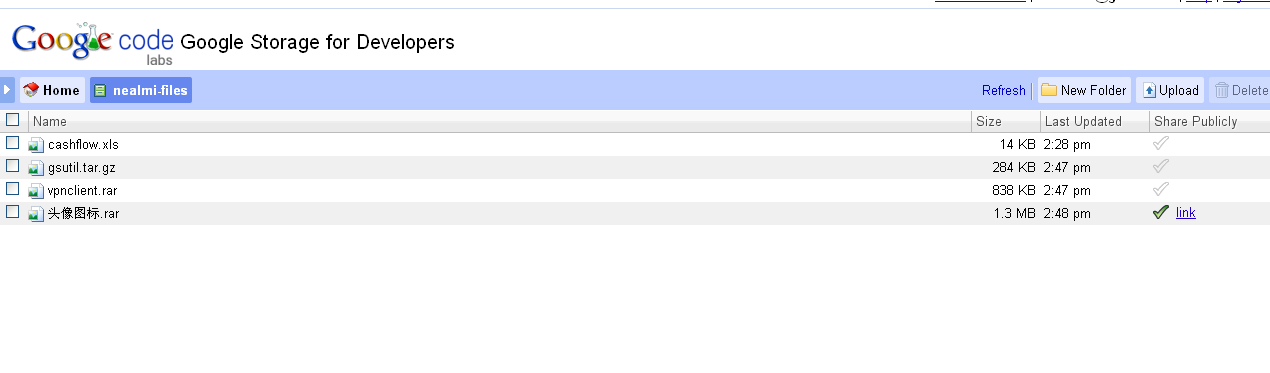The image size is (1270, 373).
Task: Click the Google code labs logo
Action: point(93,43)
